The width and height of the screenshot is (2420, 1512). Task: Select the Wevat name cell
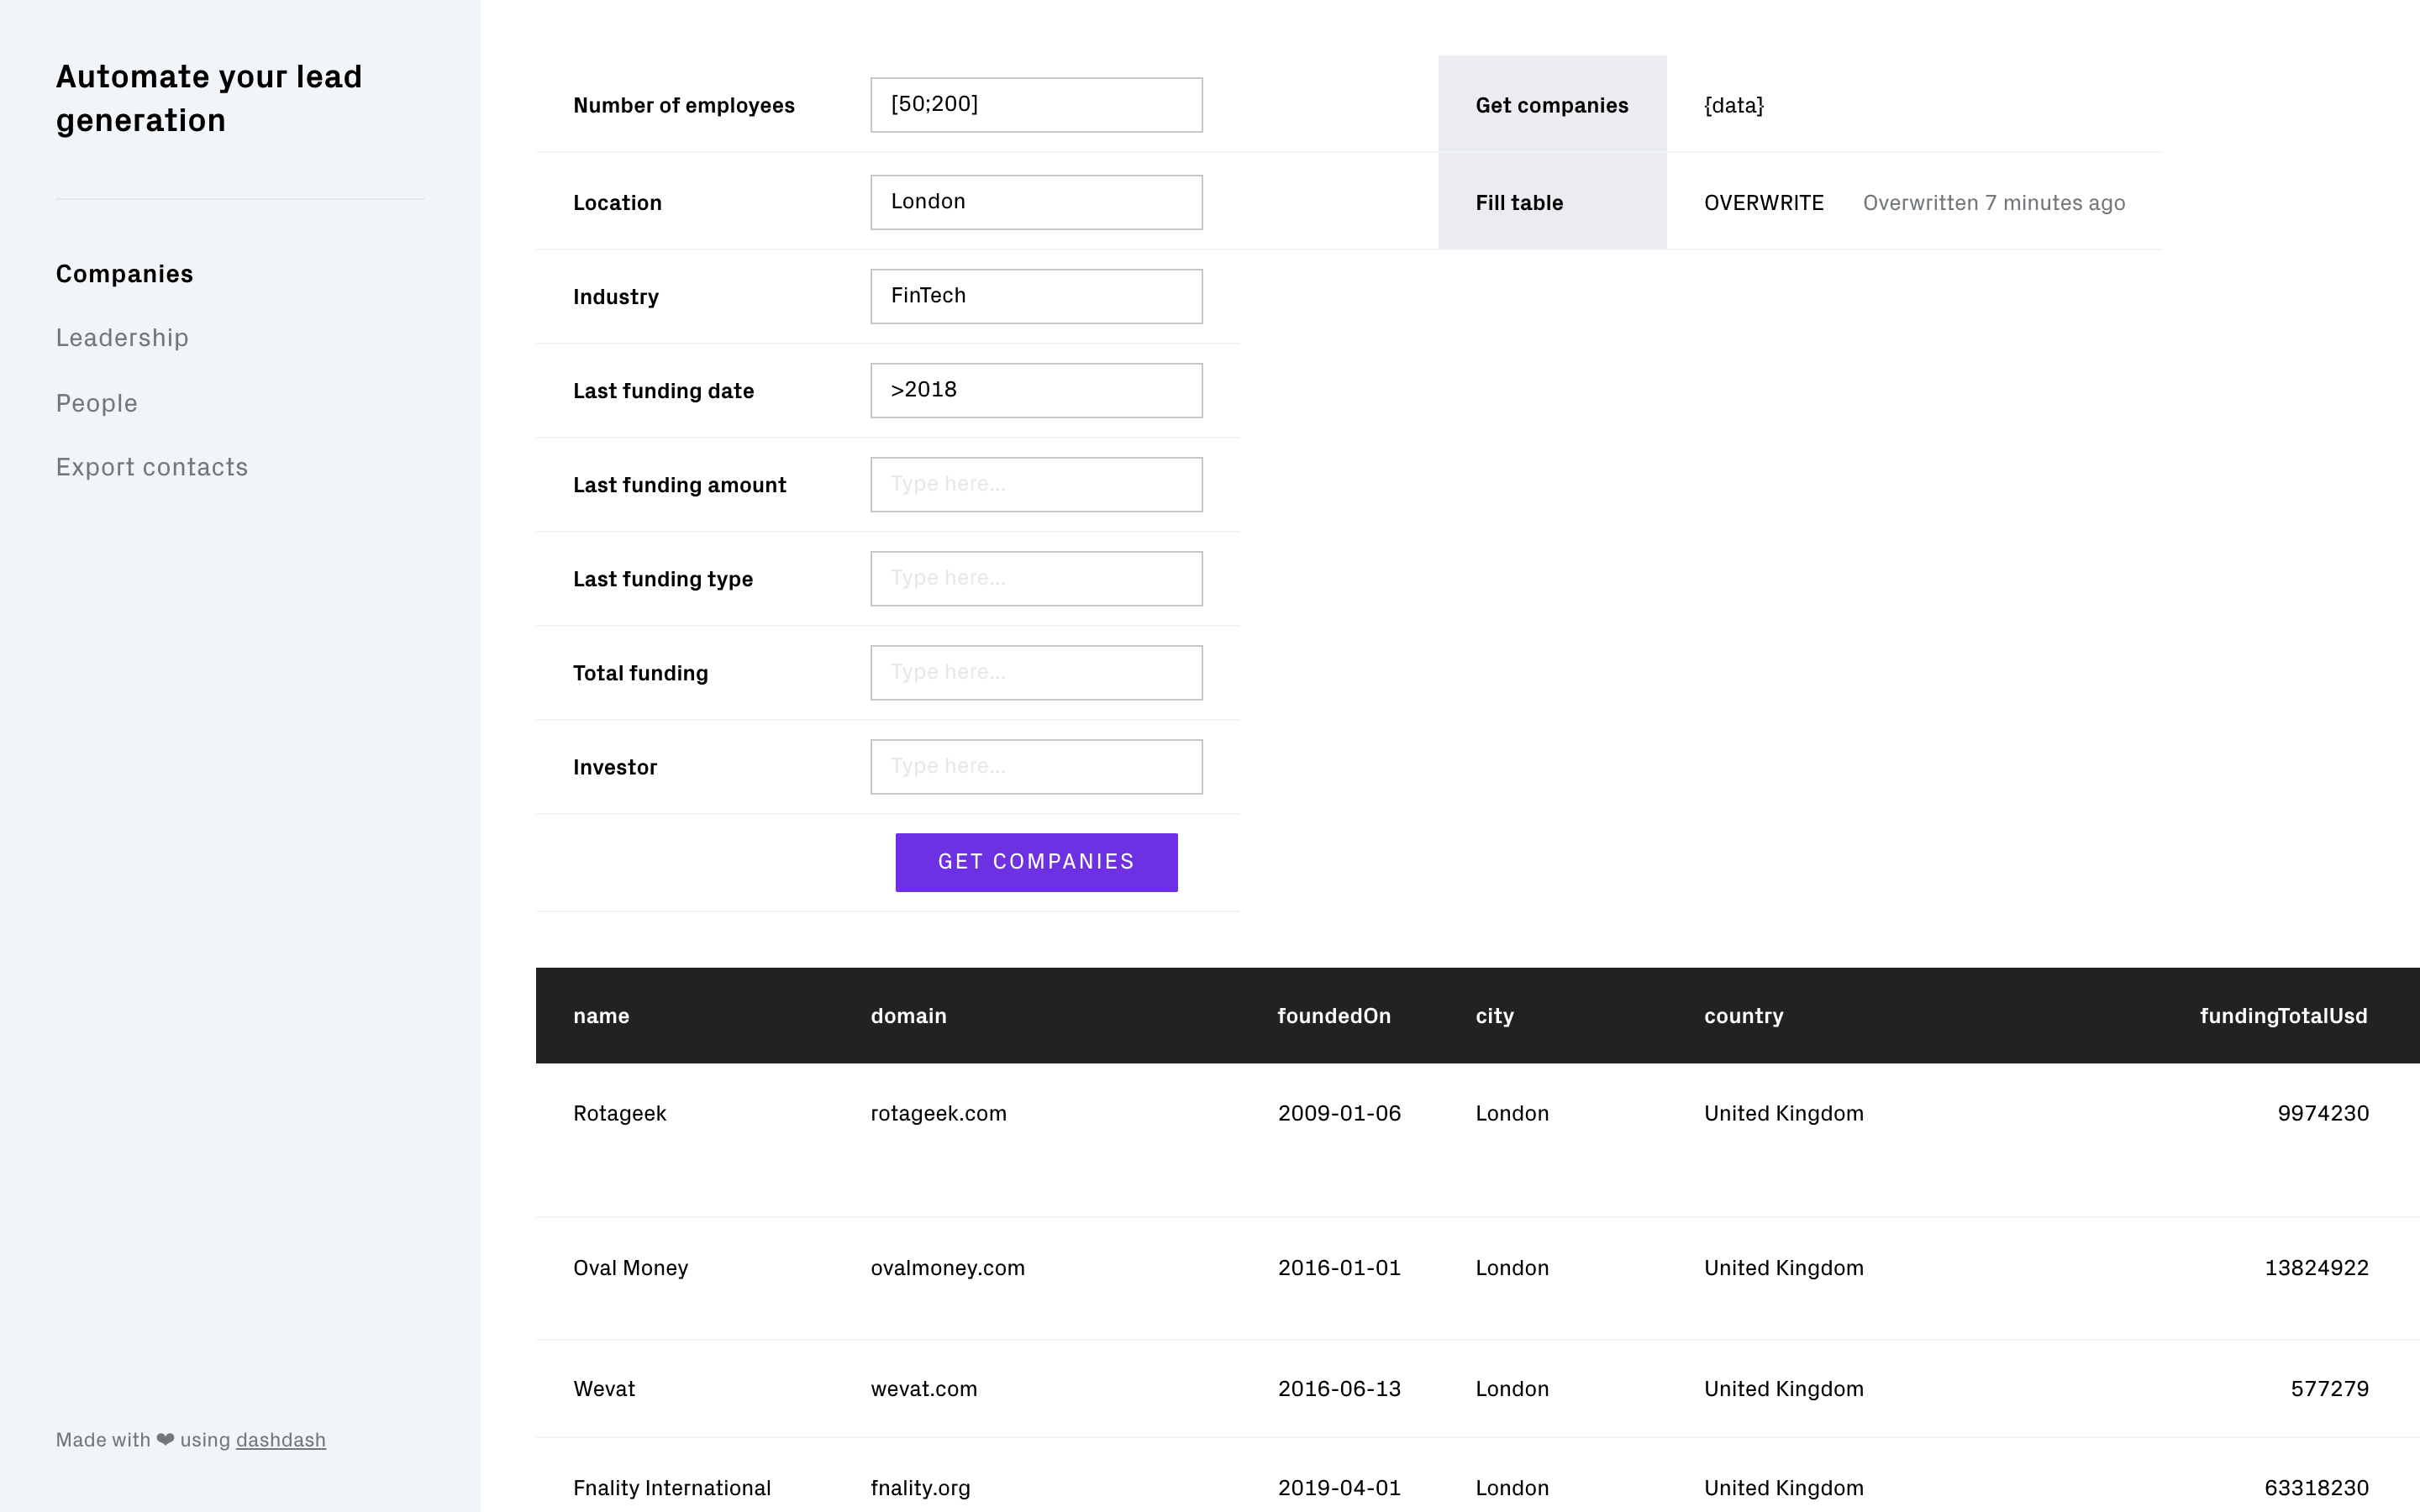604,1389
